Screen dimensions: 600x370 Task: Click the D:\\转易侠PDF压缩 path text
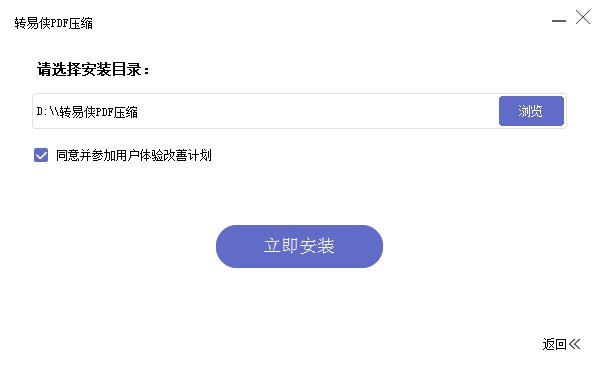click(87, 112)
